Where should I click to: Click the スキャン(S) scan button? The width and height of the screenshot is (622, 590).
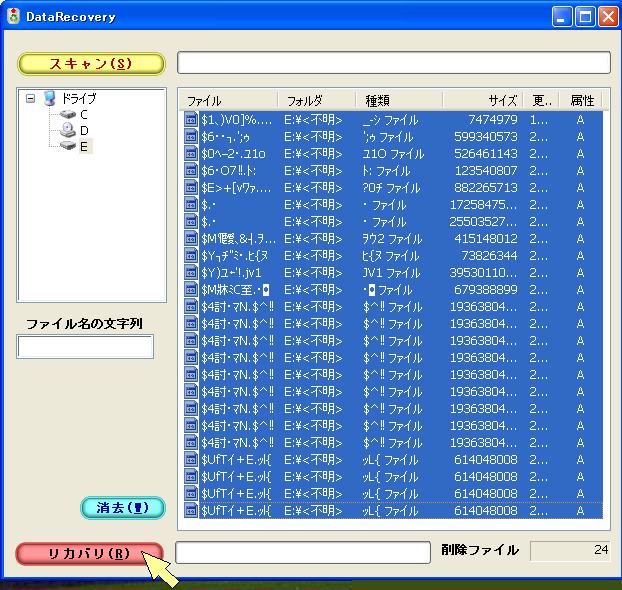pos(91,63)
